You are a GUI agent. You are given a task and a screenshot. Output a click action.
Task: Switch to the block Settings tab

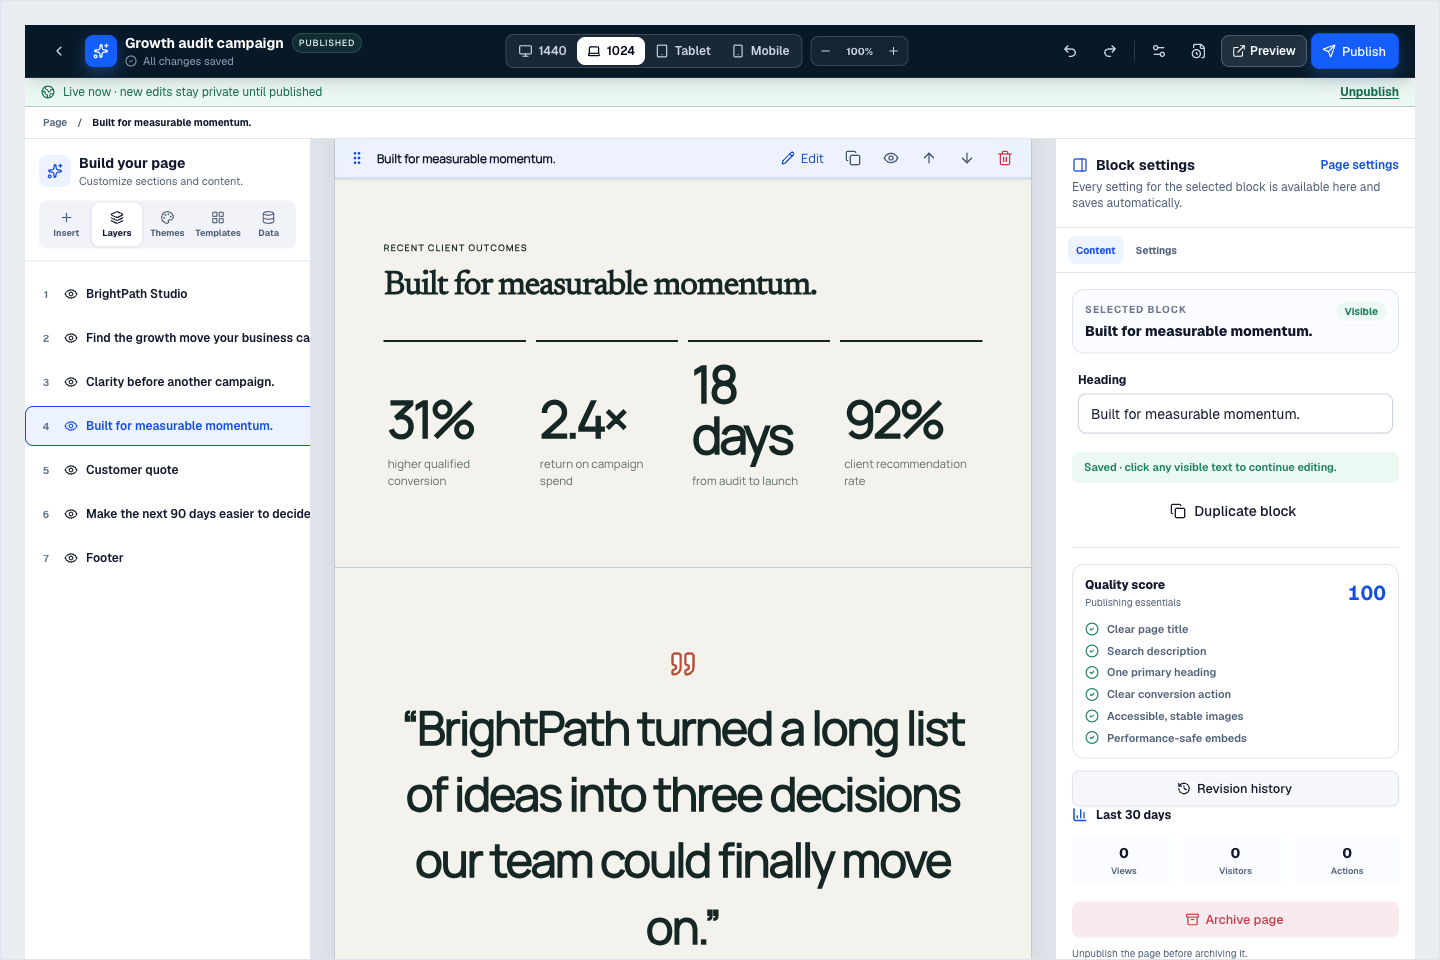tap(1156, 250)
